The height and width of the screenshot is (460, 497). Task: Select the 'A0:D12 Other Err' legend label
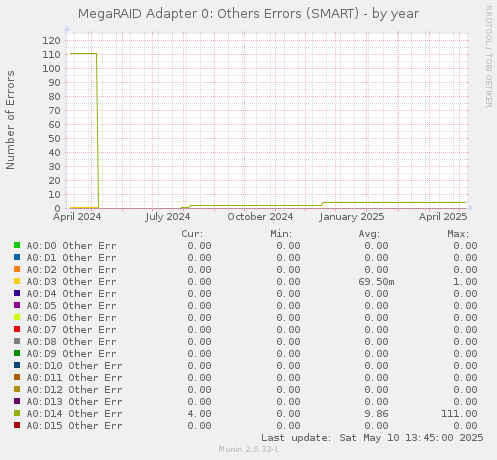click(74, 390)
